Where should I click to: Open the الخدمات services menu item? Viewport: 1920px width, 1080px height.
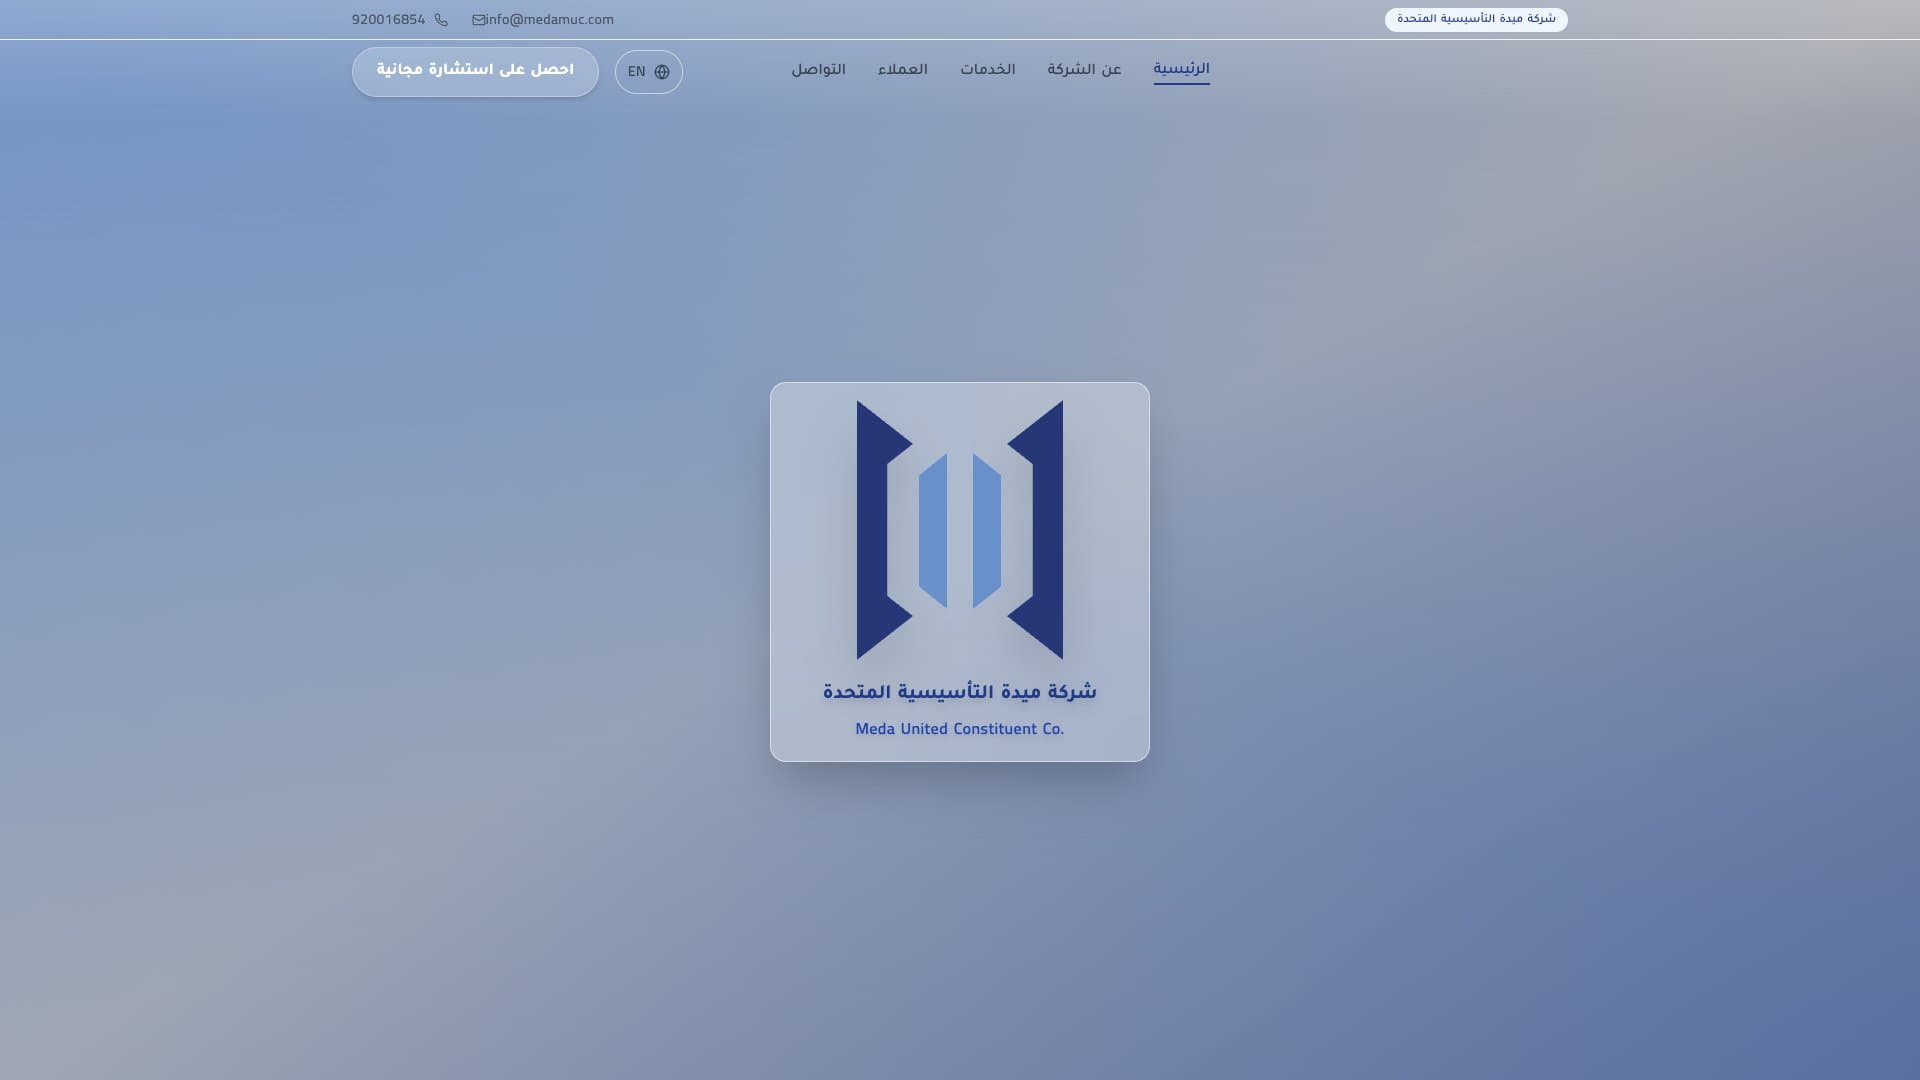coord(988,70)
